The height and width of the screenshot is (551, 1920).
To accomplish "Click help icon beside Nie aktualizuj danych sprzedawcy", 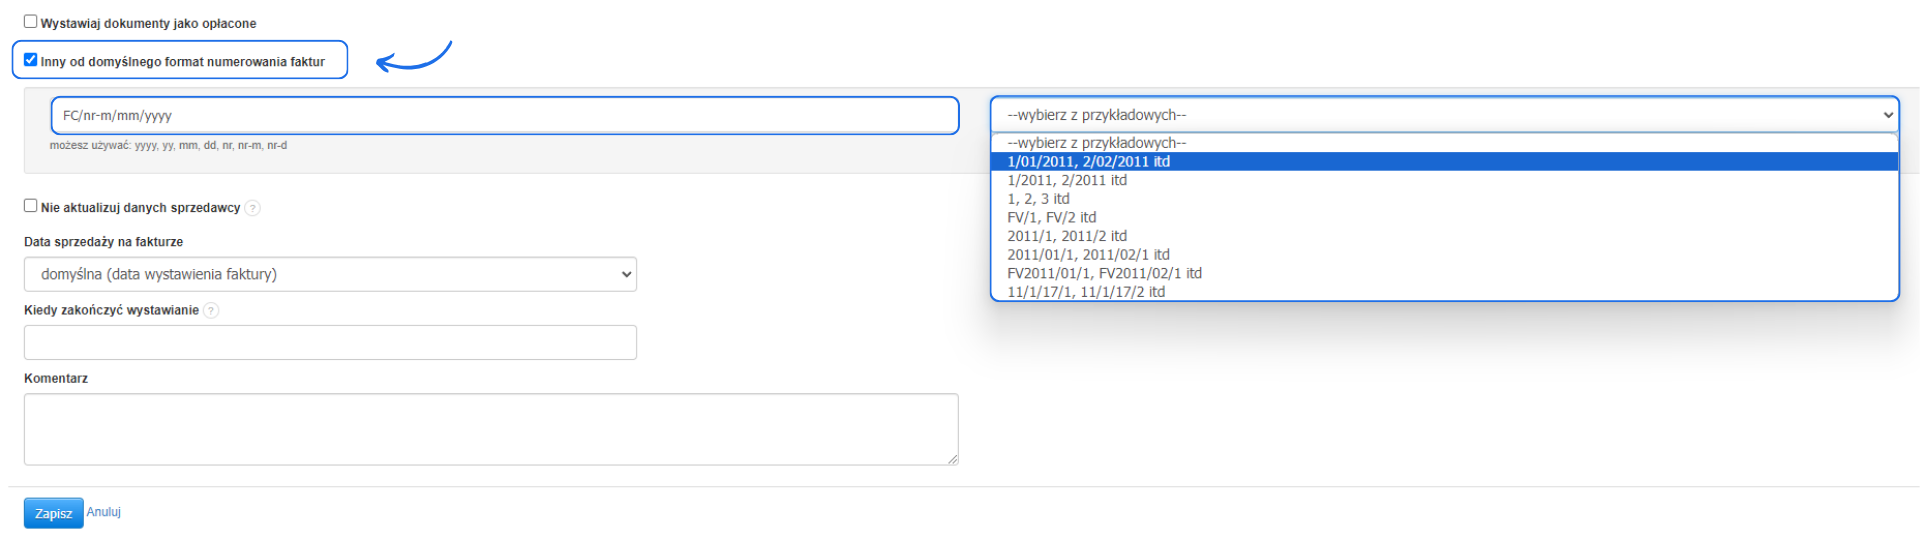I will point(253,208).
